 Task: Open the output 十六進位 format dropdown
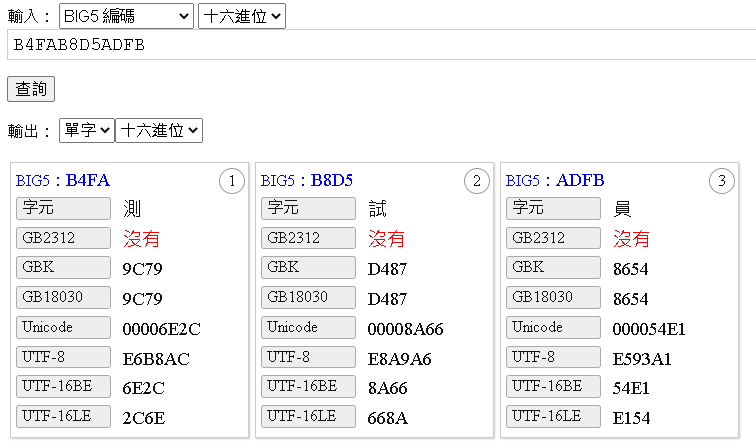click(159, 130)
